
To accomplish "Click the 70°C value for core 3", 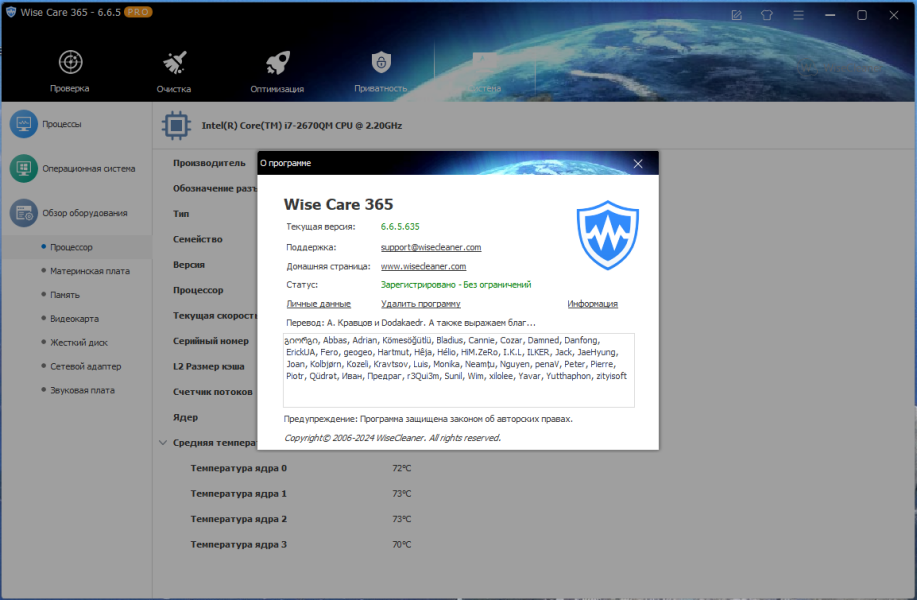I will (402, 545).
